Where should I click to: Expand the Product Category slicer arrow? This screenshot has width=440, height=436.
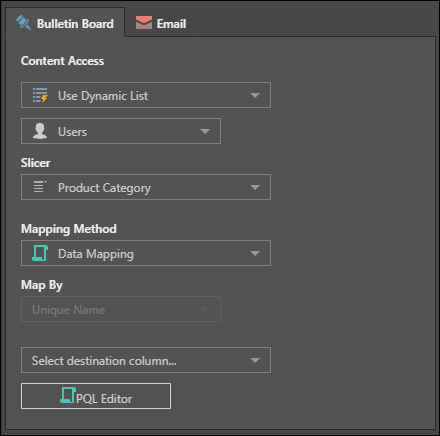[x=255, y=187]
